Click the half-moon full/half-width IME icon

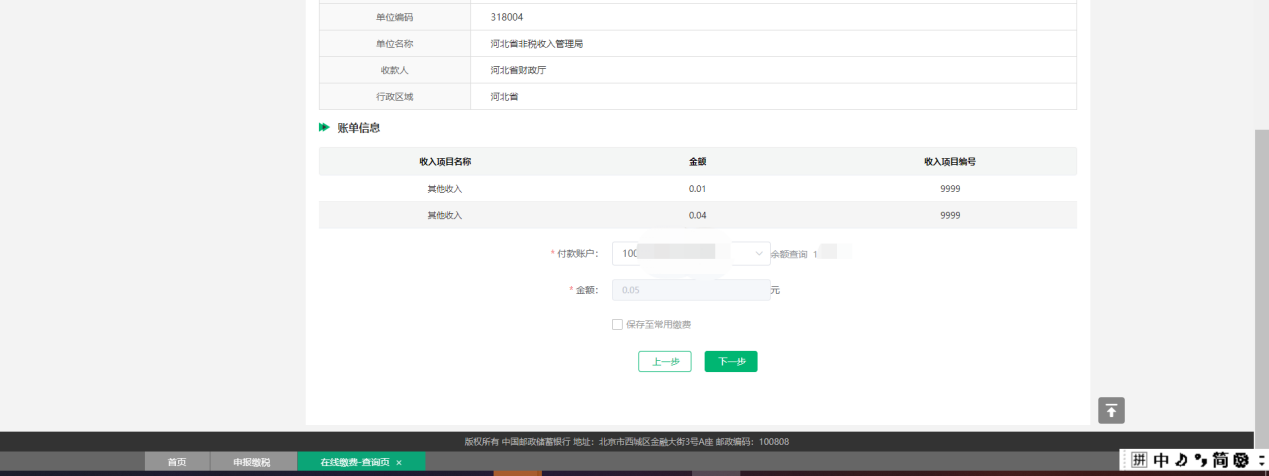pyautogui.click(x=1182, y=460)
